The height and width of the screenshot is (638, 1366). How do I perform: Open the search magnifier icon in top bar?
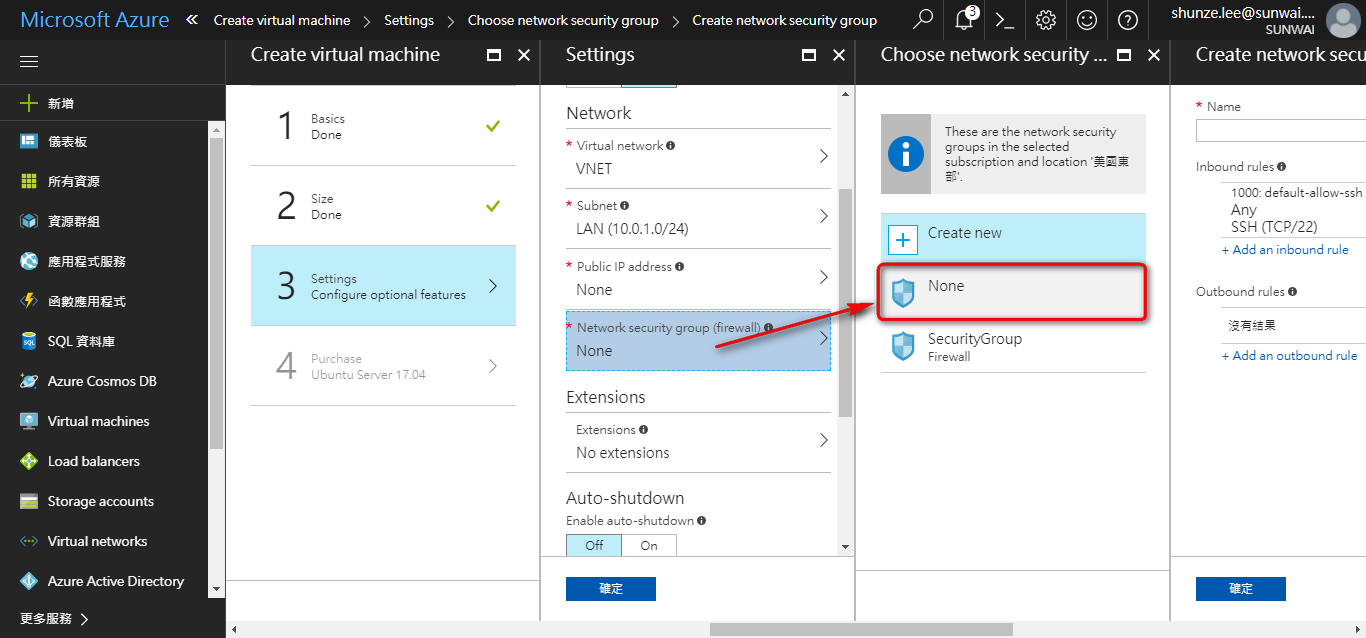click(923, 20)
